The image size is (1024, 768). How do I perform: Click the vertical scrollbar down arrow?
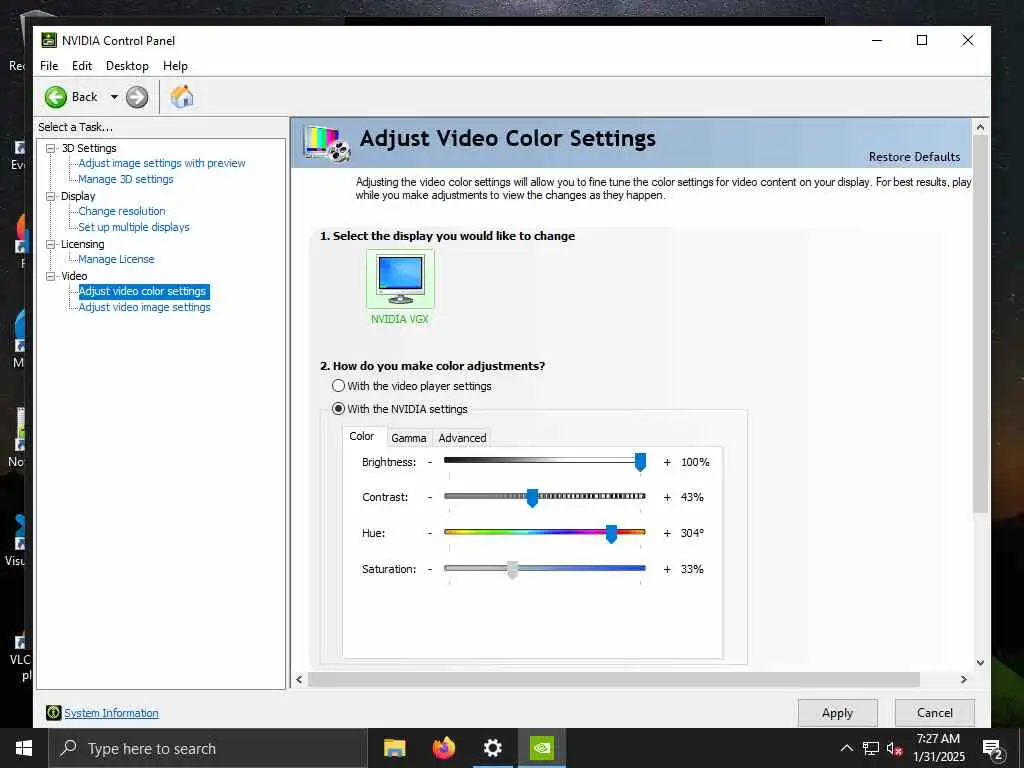(x=980, y=662)
